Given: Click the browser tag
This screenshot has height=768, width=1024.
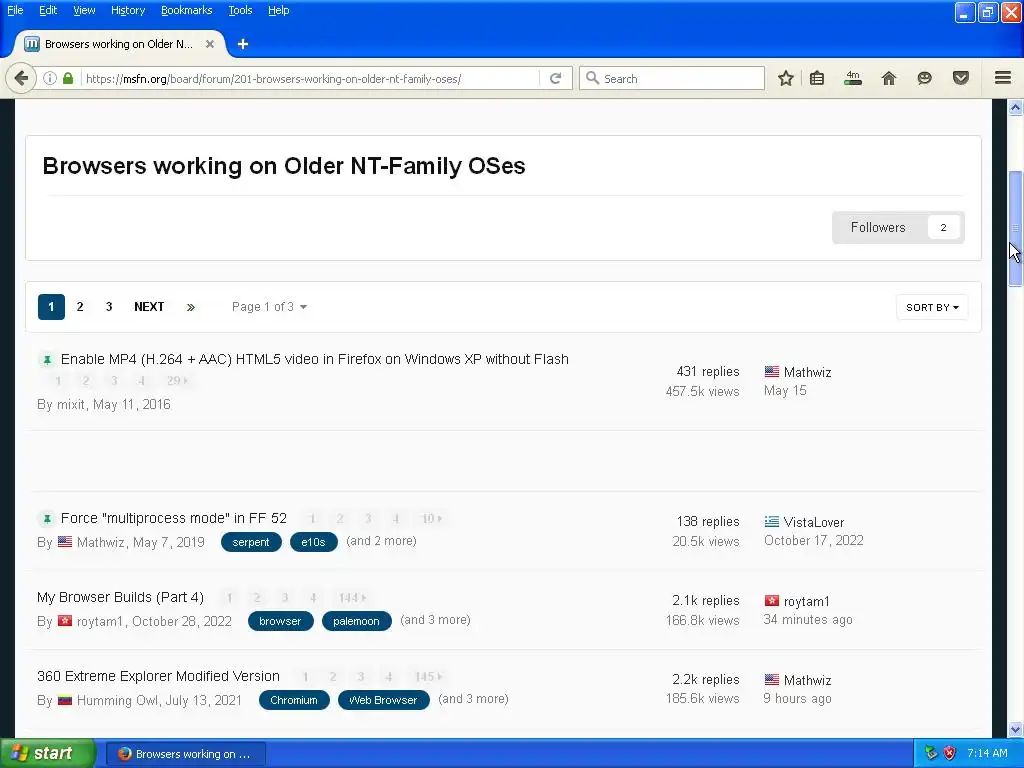Looking at the screenshot, I should click(280, 621).
